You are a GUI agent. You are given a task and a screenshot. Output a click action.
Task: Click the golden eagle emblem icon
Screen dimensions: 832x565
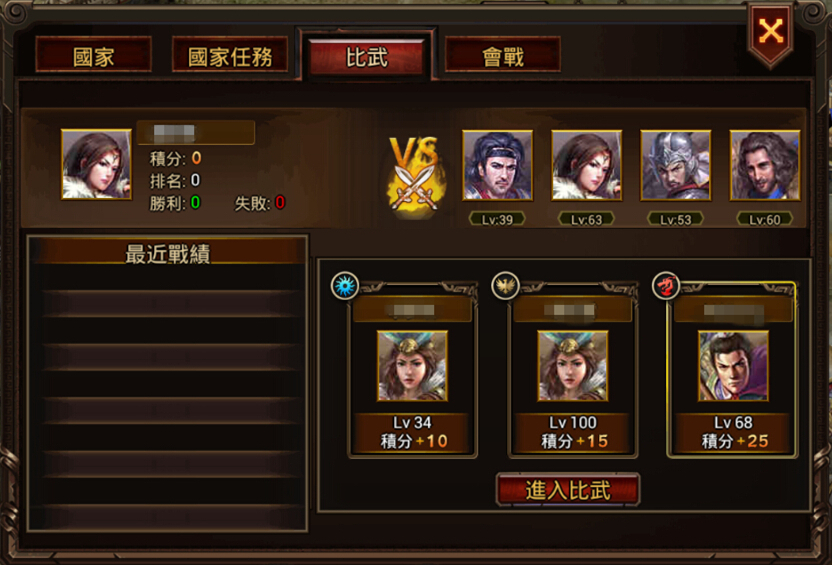505,285
